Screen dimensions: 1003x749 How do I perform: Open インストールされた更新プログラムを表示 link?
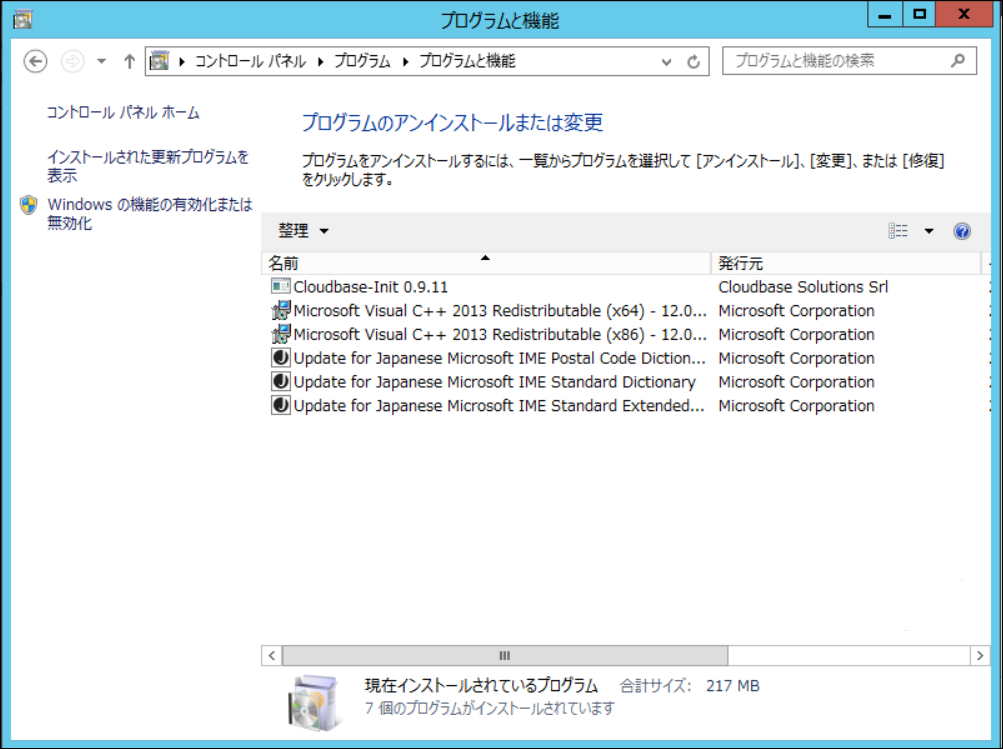click(x=148, y=166)
